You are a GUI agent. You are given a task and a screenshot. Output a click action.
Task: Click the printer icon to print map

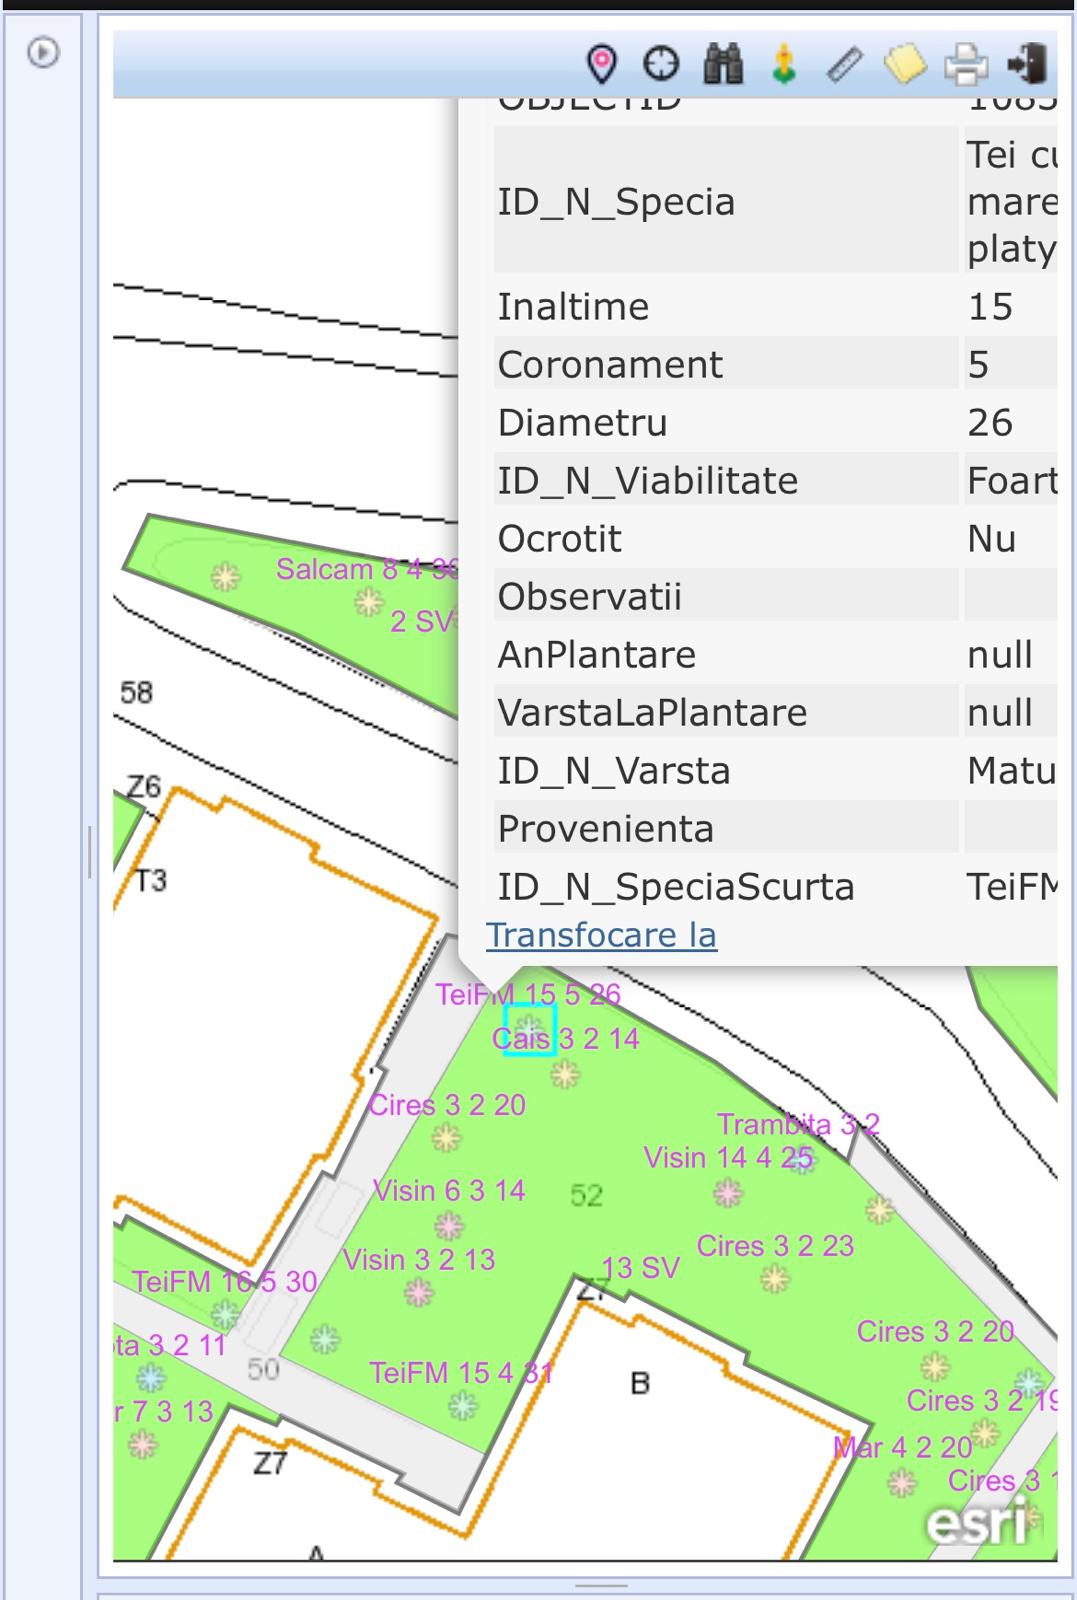(x=966, y=65)
